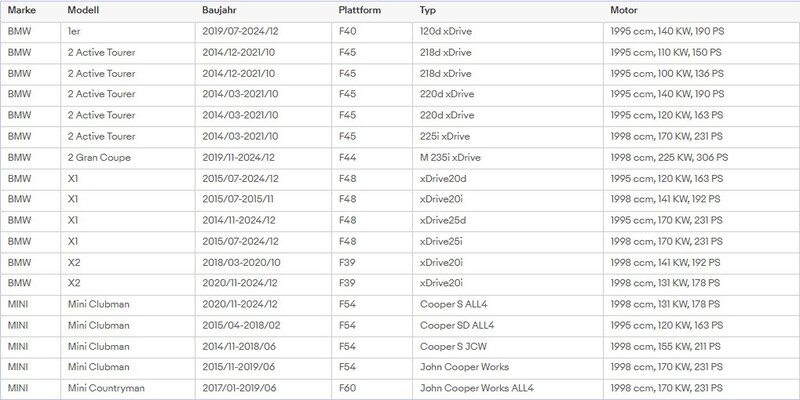Click the Plattform column header
Screen dimensions: 800x400
coord(360,10)
